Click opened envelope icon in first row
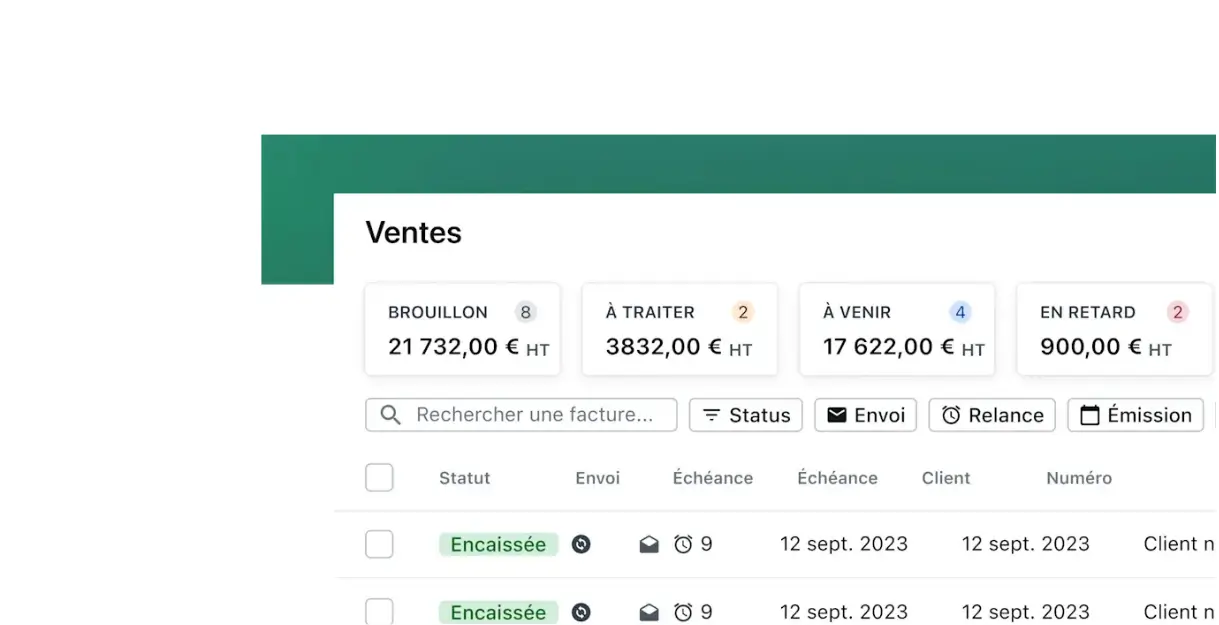The width and height of the screenshot is (1219, 625). pos(649,544)
